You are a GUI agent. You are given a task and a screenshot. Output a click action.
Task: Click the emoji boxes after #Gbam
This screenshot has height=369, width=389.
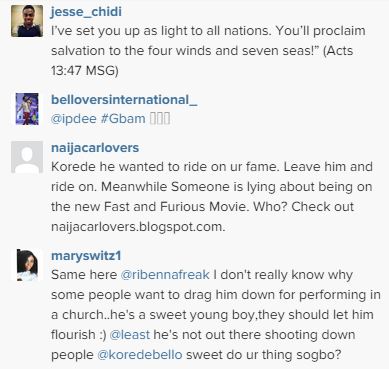coord(160,119)
